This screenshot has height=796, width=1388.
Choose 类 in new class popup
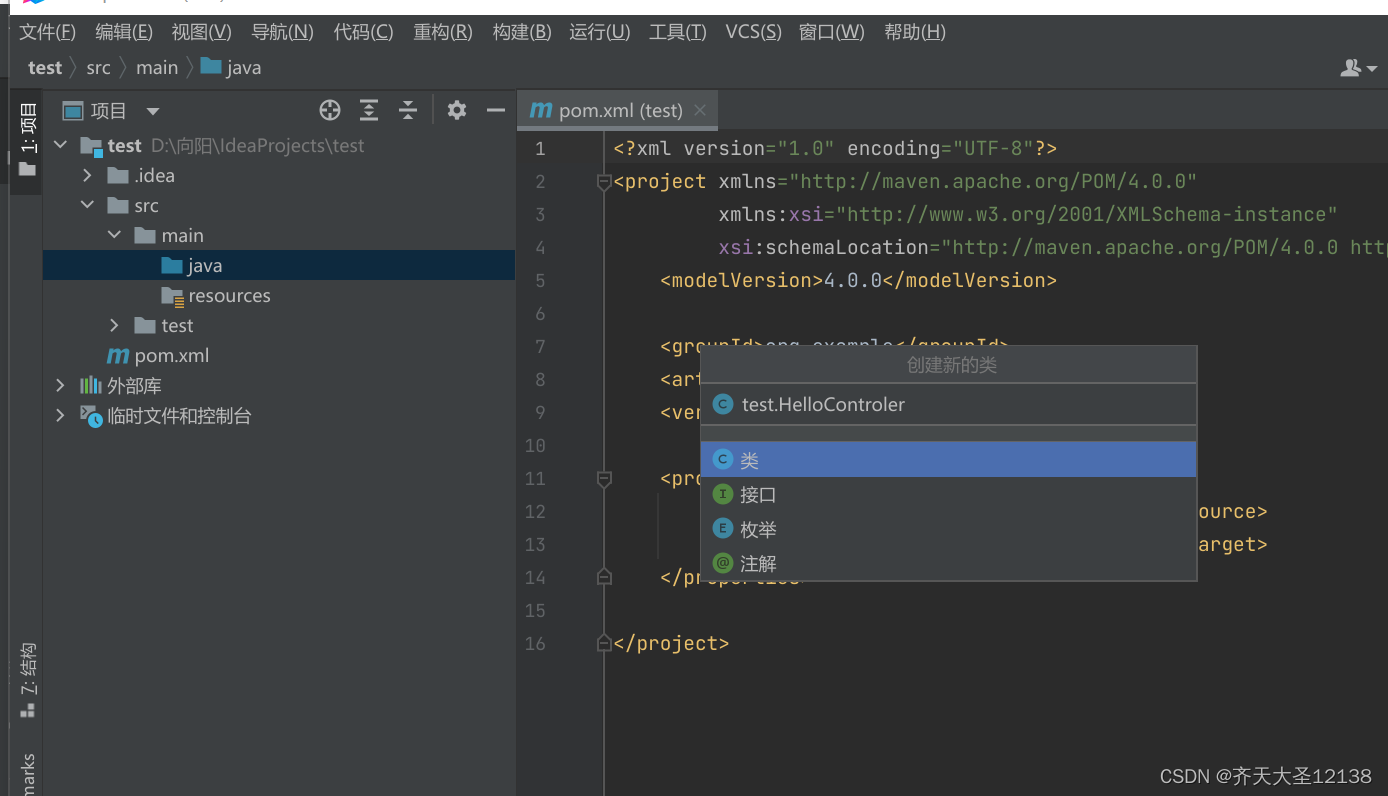949,460
